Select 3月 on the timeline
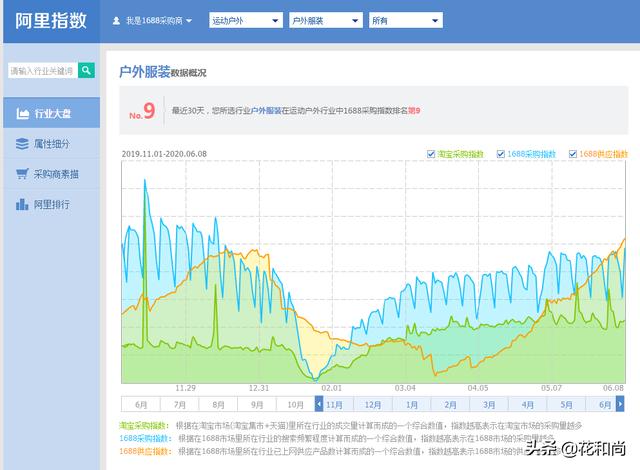 489,404
